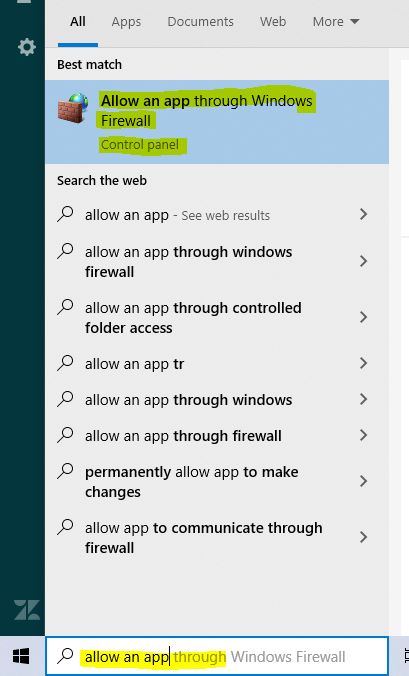Click magnifier icon beside 'allow an app through firewall'
409x676 pixels.
(66, 435)
